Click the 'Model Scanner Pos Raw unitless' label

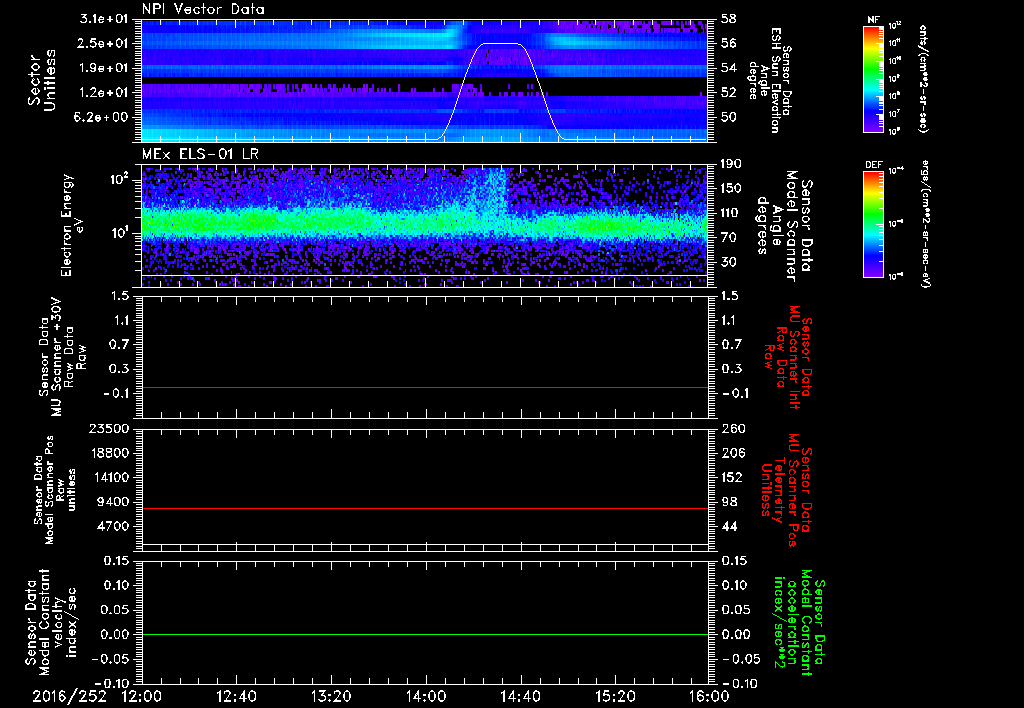point(55,489)
